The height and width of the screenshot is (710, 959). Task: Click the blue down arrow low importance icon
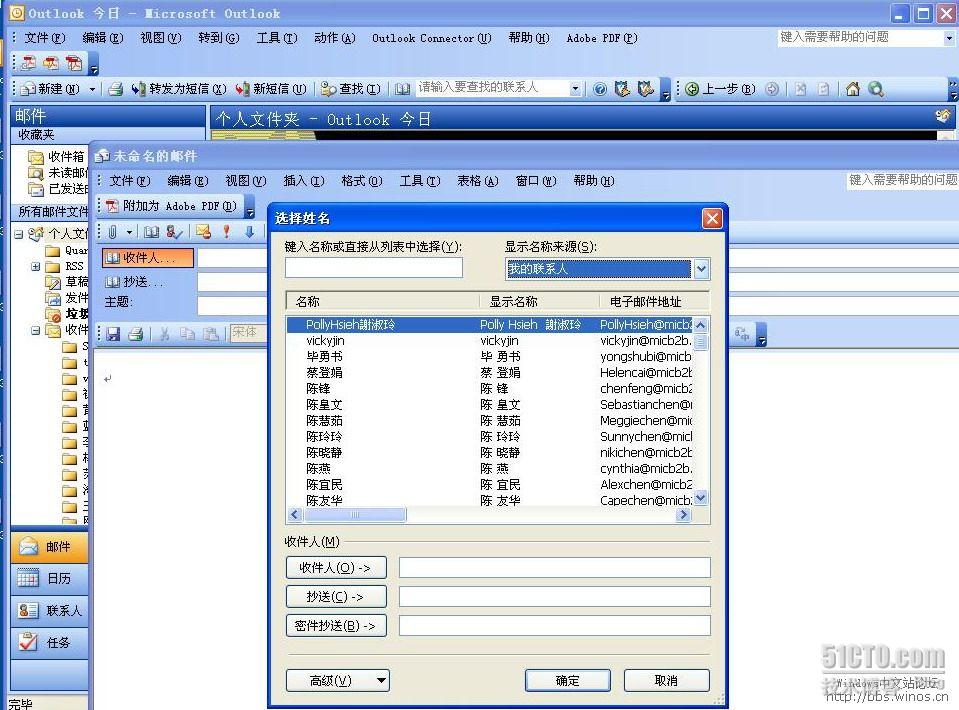(x=249, y=232)
